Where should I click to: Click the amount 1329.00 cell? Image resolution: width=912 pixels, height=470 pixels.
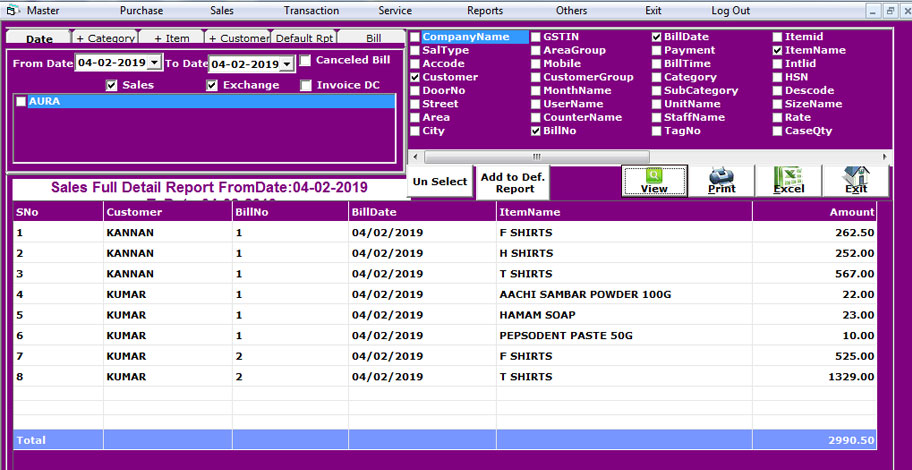[814, 377]
